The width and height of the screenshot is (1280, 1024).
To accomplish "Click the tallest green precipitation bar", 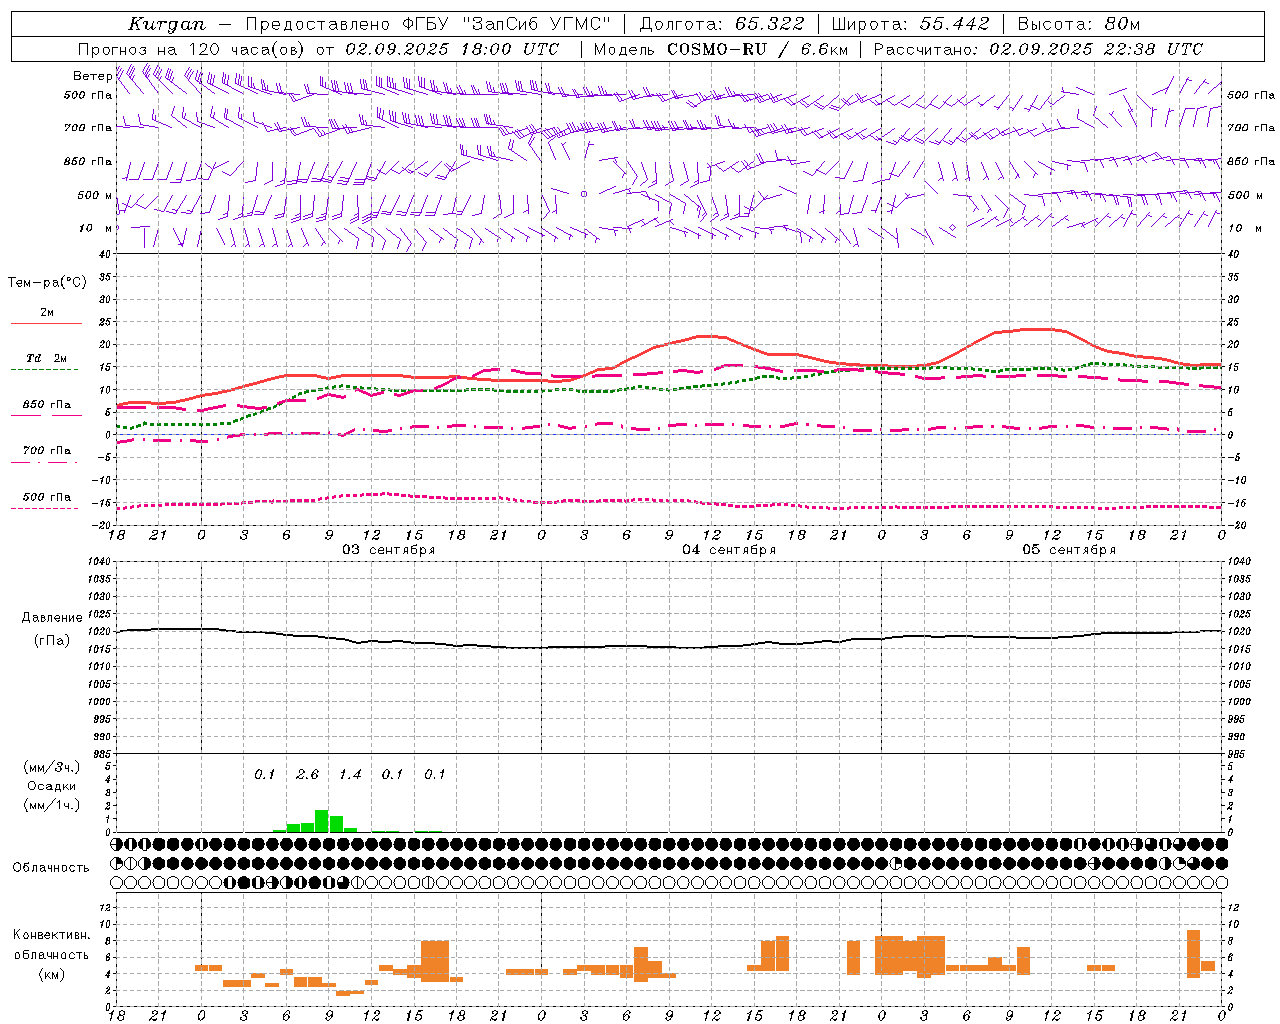I will [322, 821].
